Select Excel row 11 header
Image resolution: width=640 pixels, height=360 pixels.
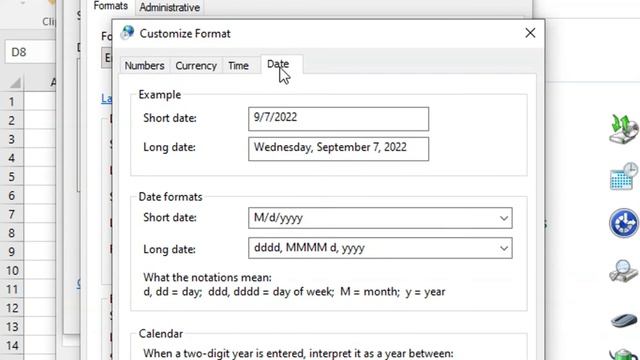click(x=12, y=289)
